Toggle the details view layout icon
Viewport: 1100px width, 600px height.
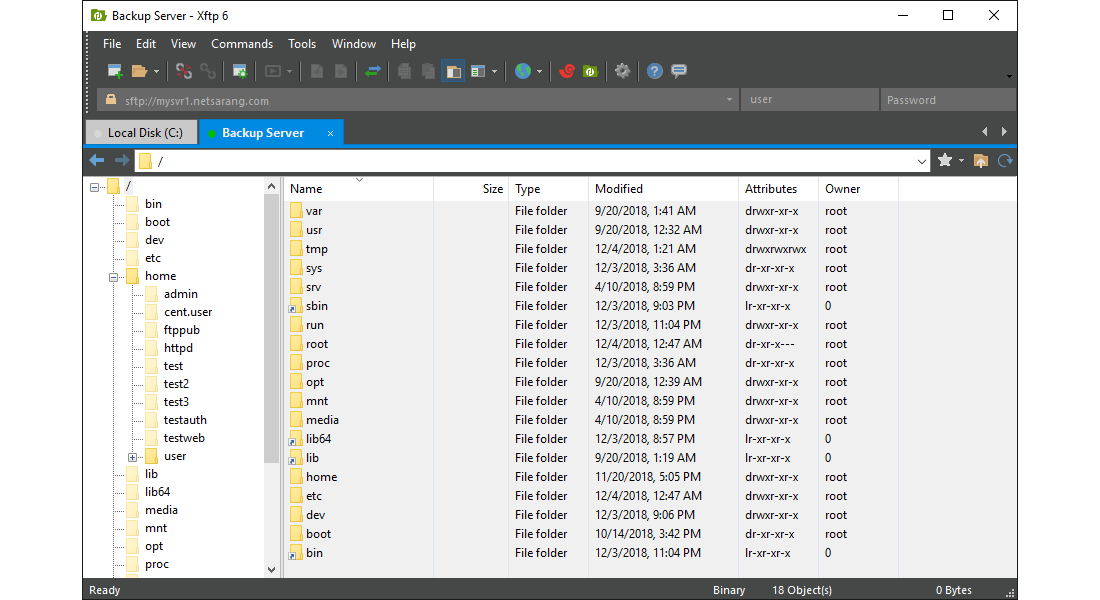click(x=478, y=70)
